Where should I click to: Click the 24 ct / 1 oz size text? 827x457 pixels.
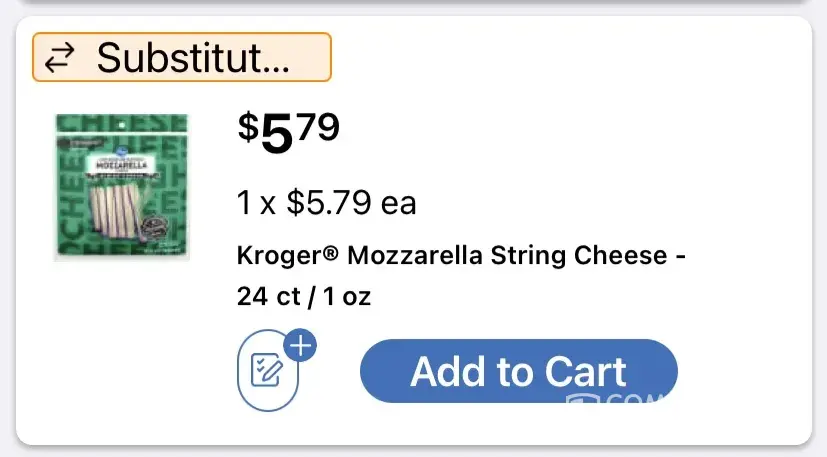pos(304,297)
